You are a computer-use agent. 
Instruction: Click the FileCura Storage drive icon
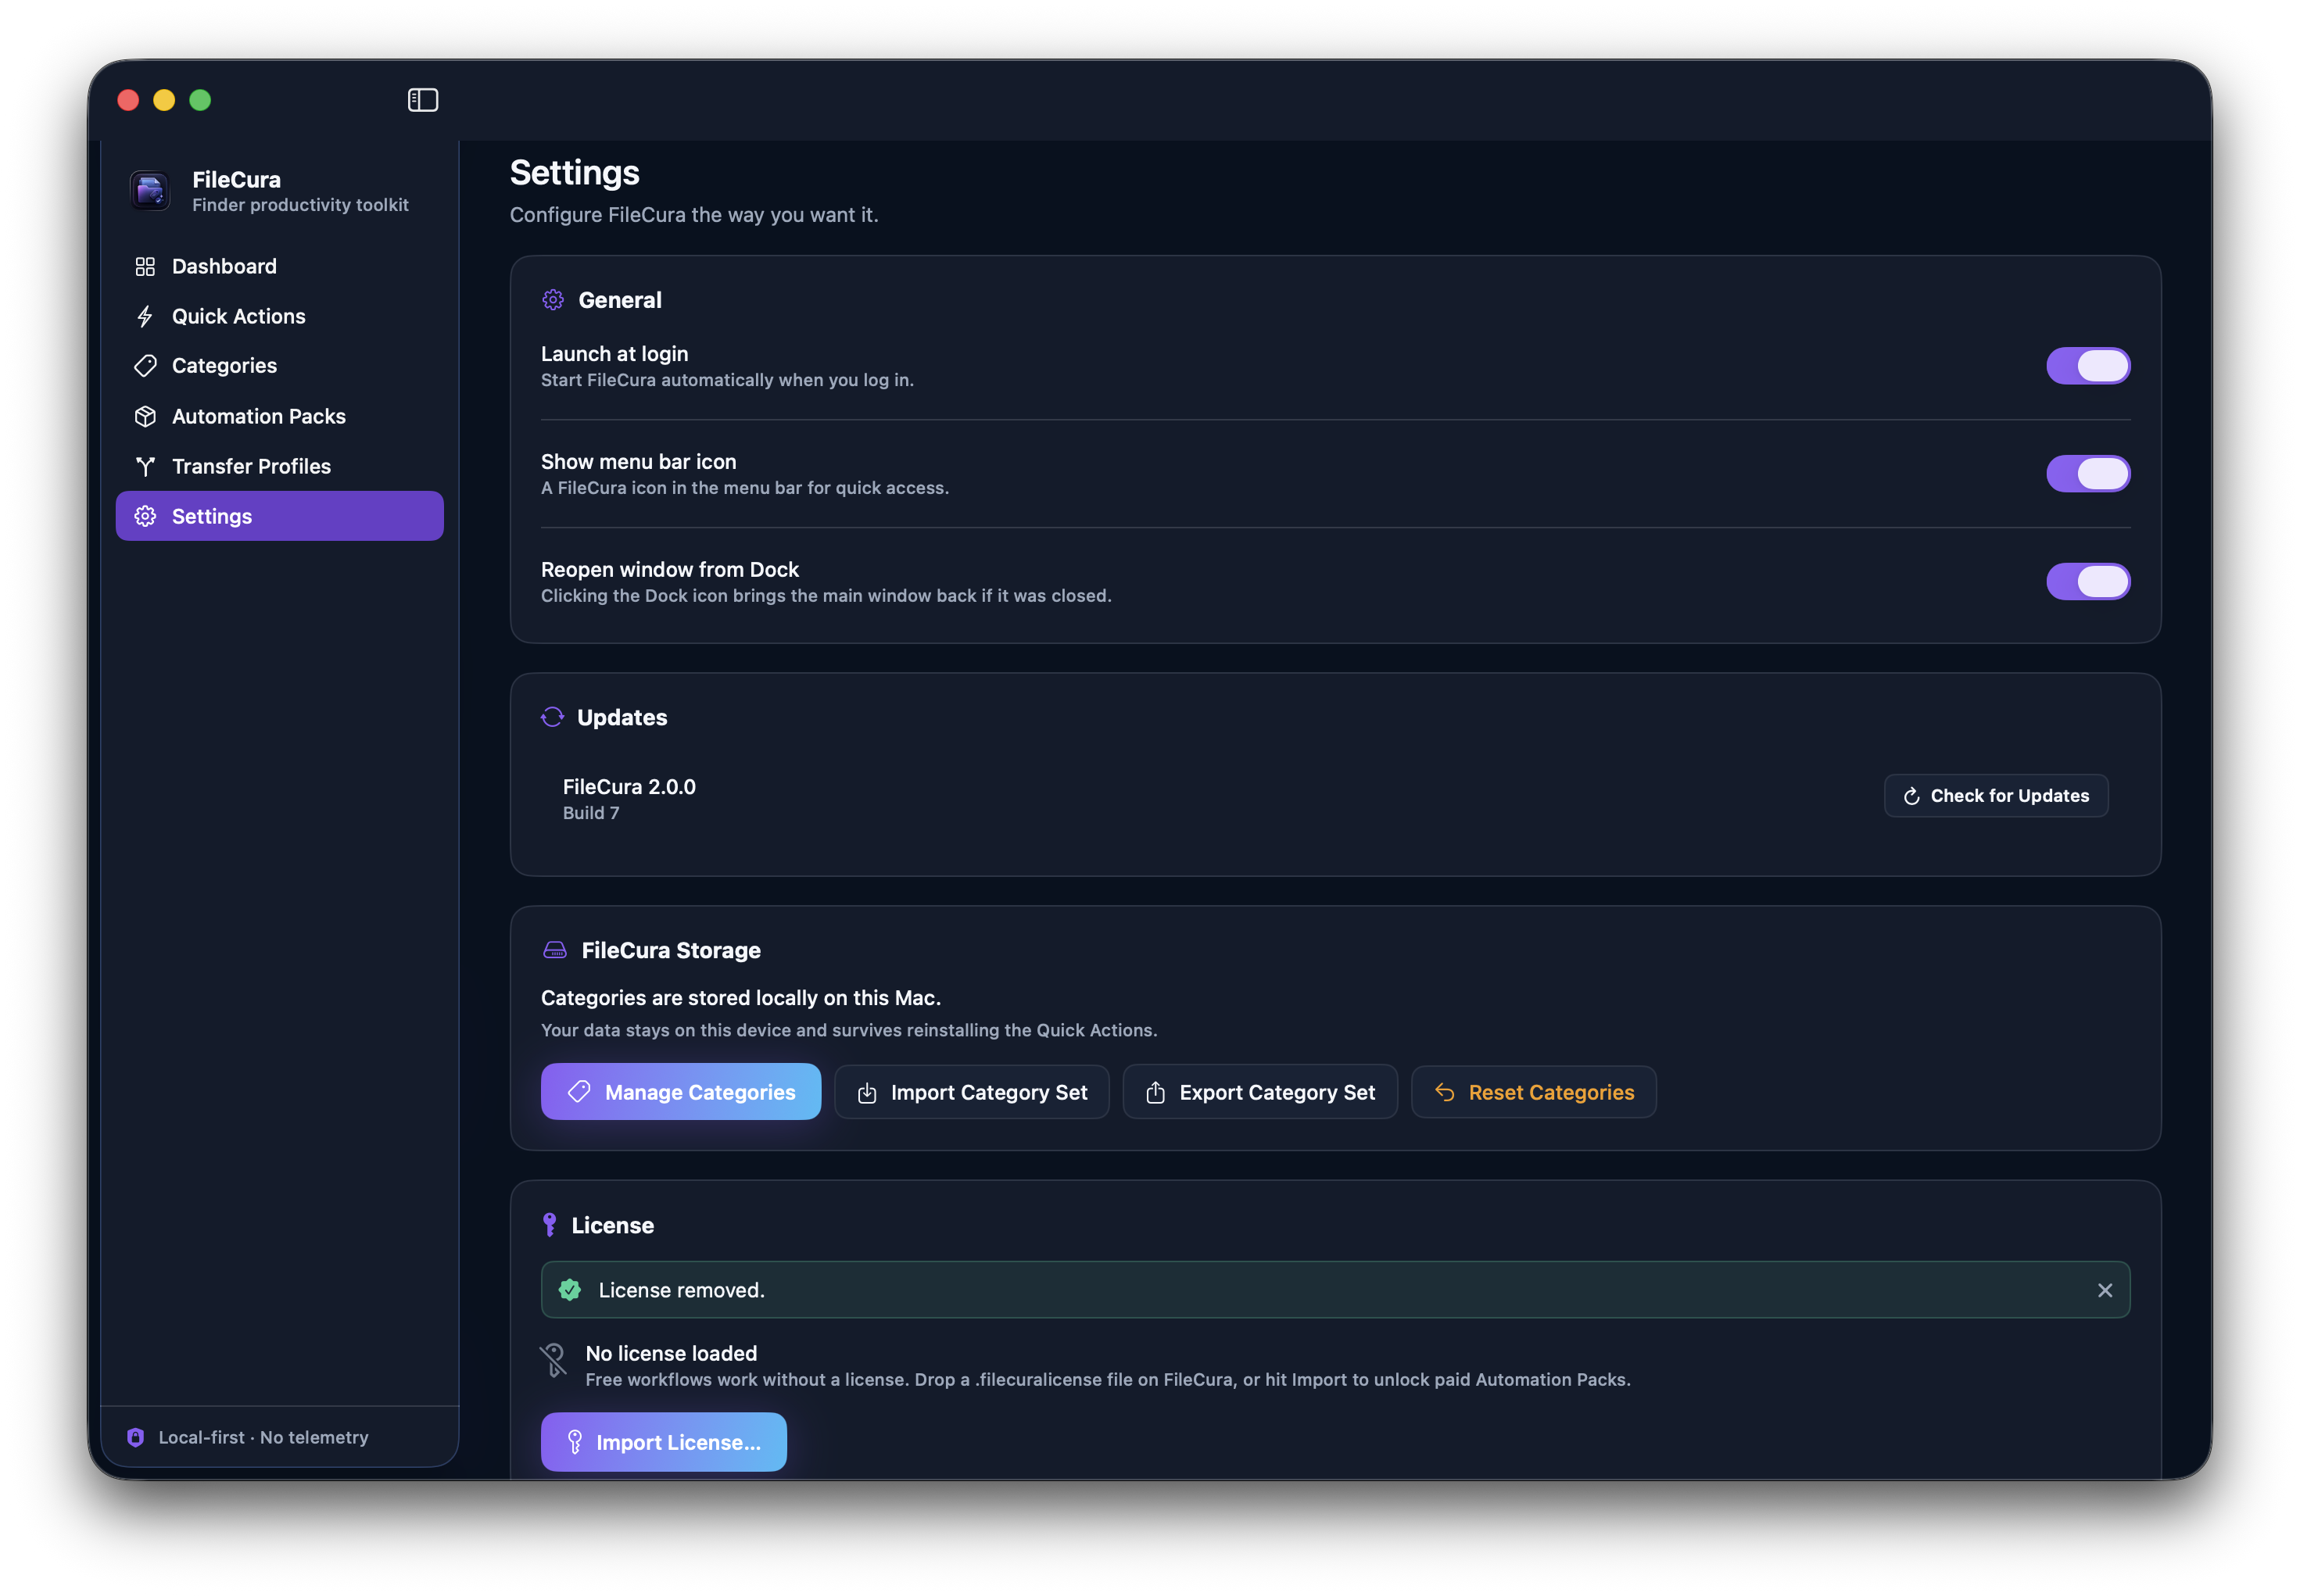[x=555, y=950]
